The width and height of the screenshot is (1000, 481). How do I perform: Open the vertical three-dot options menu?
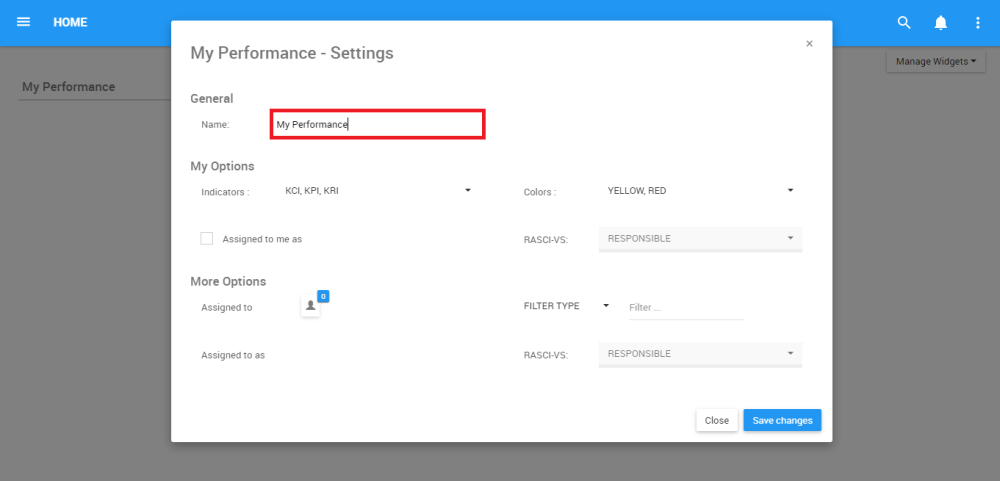click(978, 22)
